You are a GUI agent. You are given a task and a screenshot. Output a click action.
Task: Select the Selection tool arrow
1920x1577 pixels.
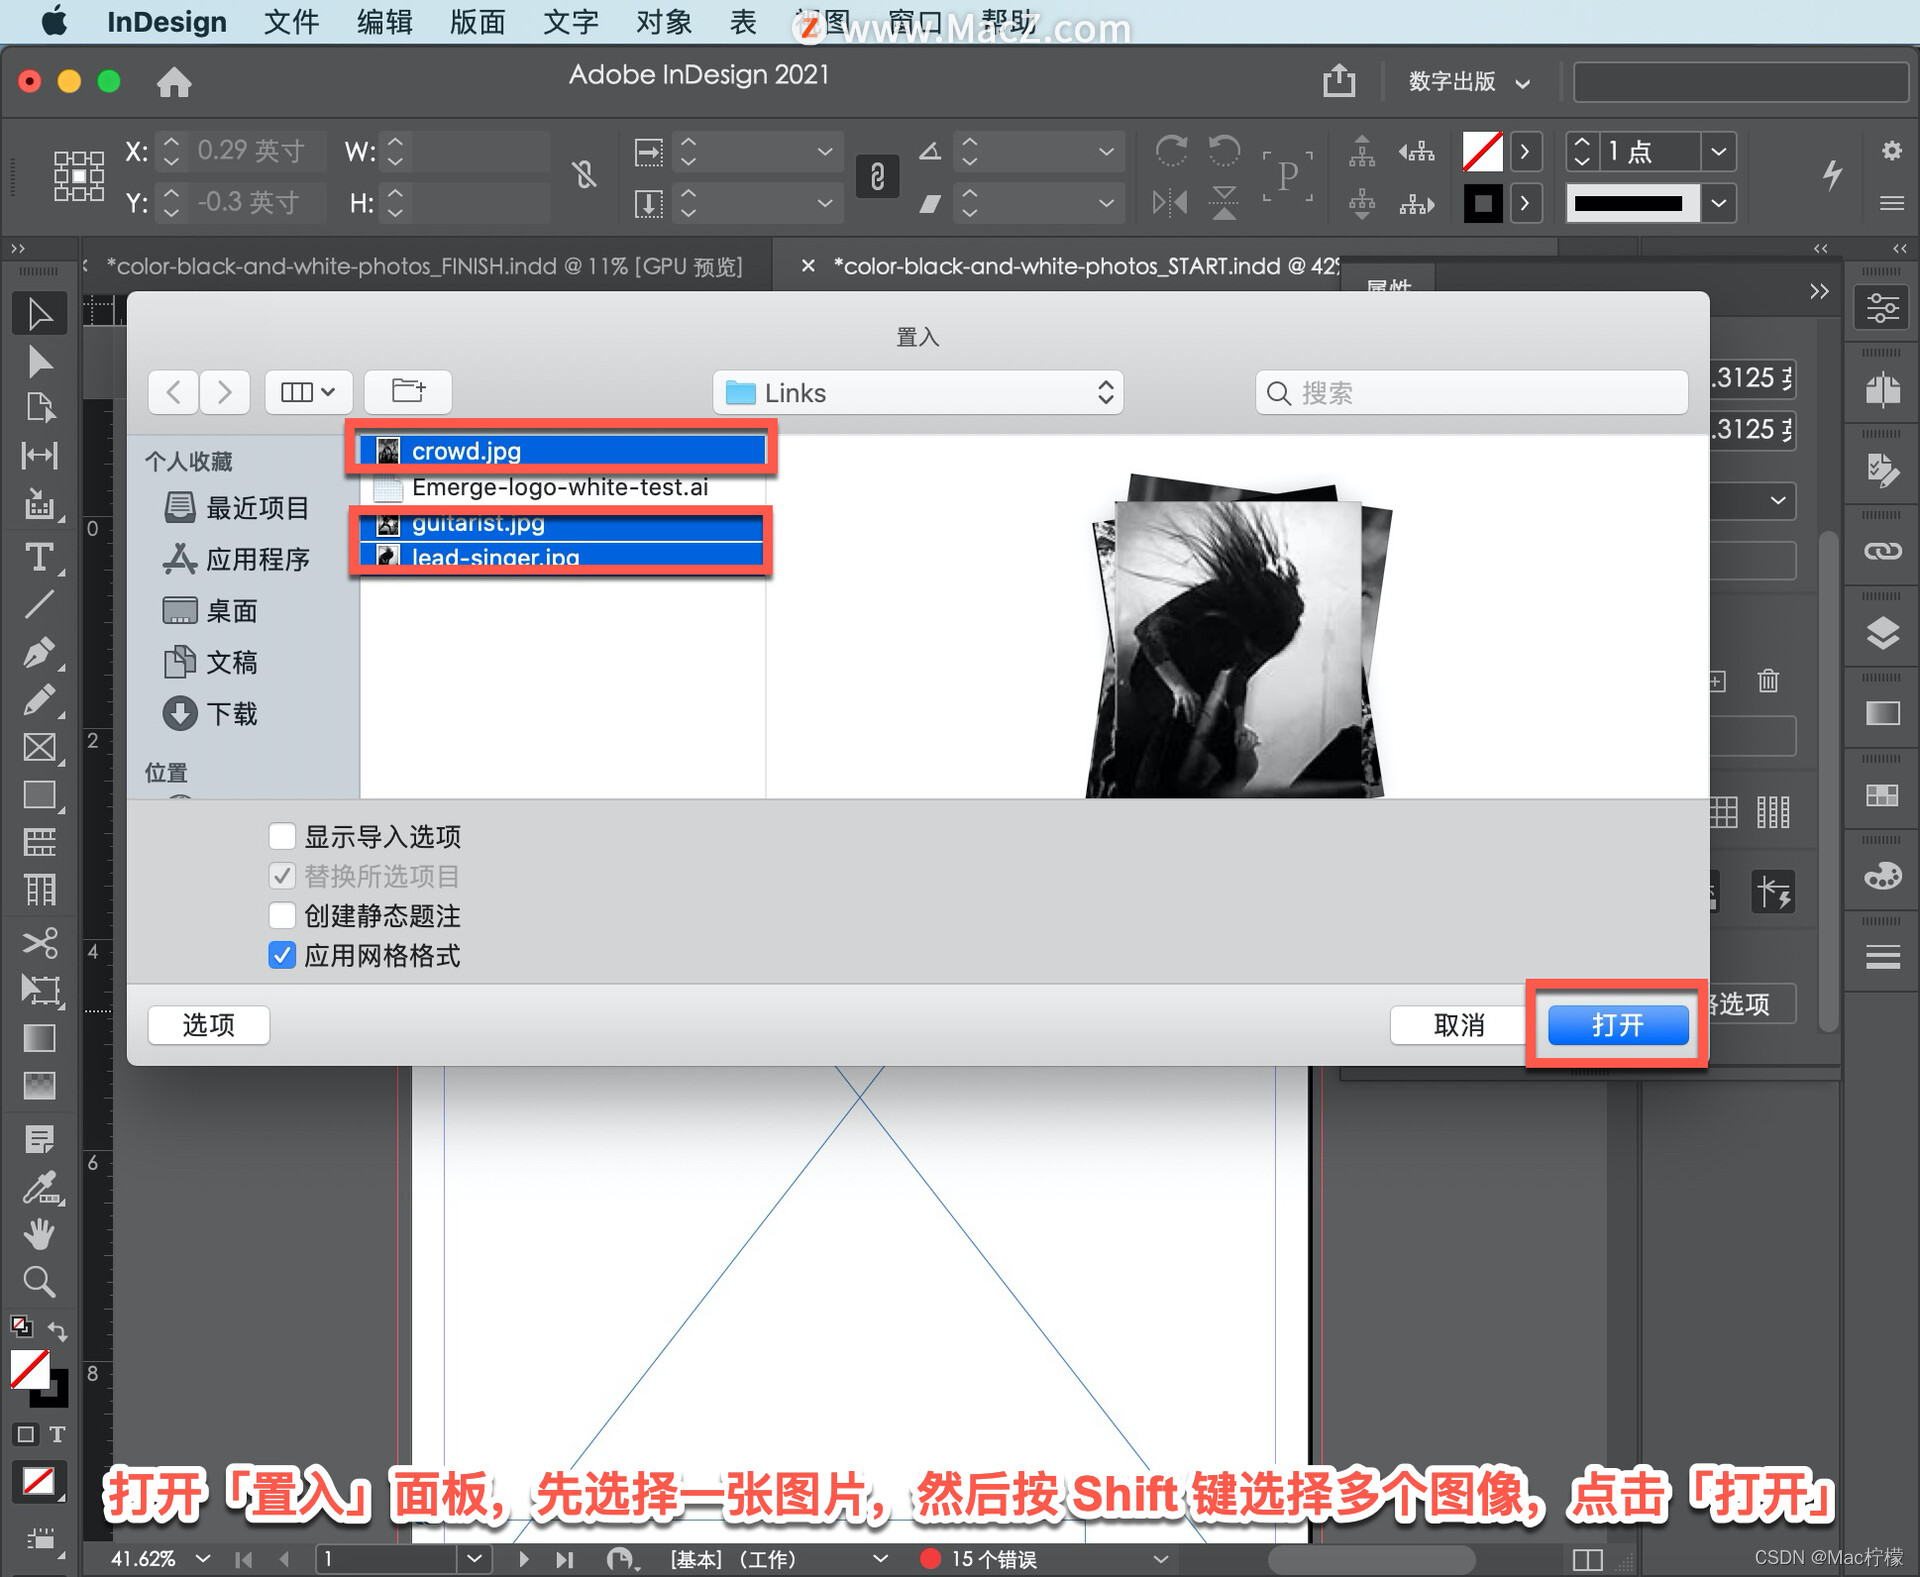[40, 314]
